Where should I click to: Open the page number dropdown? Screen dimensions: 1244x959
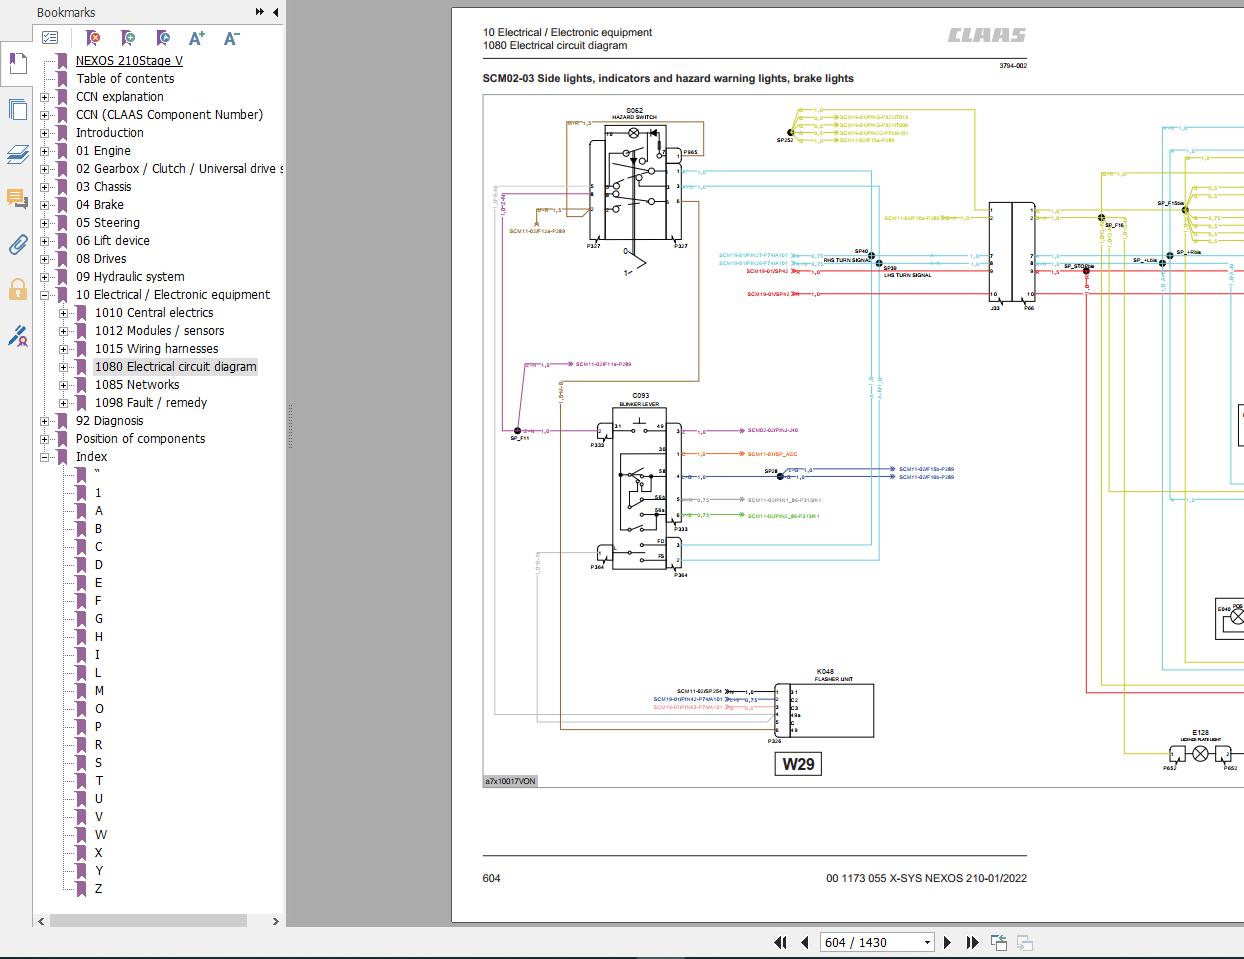[x=927, y=942]
